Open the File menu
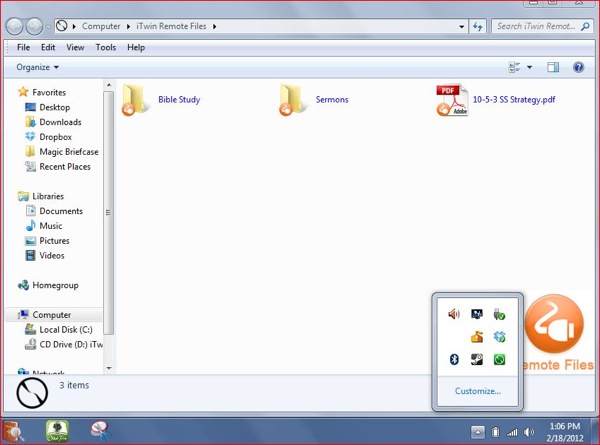The image size is (600, 445). (23, 47)
